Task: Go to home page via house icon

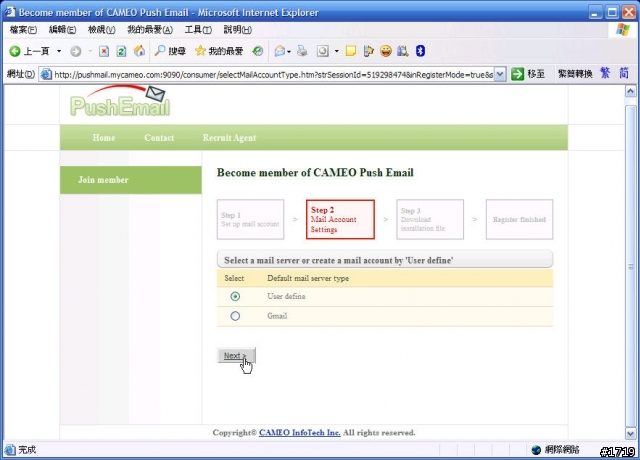Action: 139,51
